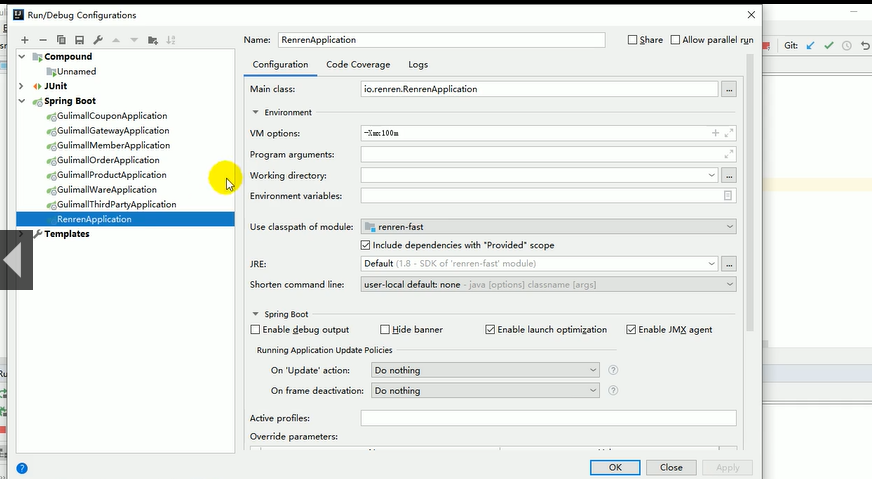Browse for JRE location
Image resolution: width=872 pixels, height=479 pixels.
(x=729, y=264)
